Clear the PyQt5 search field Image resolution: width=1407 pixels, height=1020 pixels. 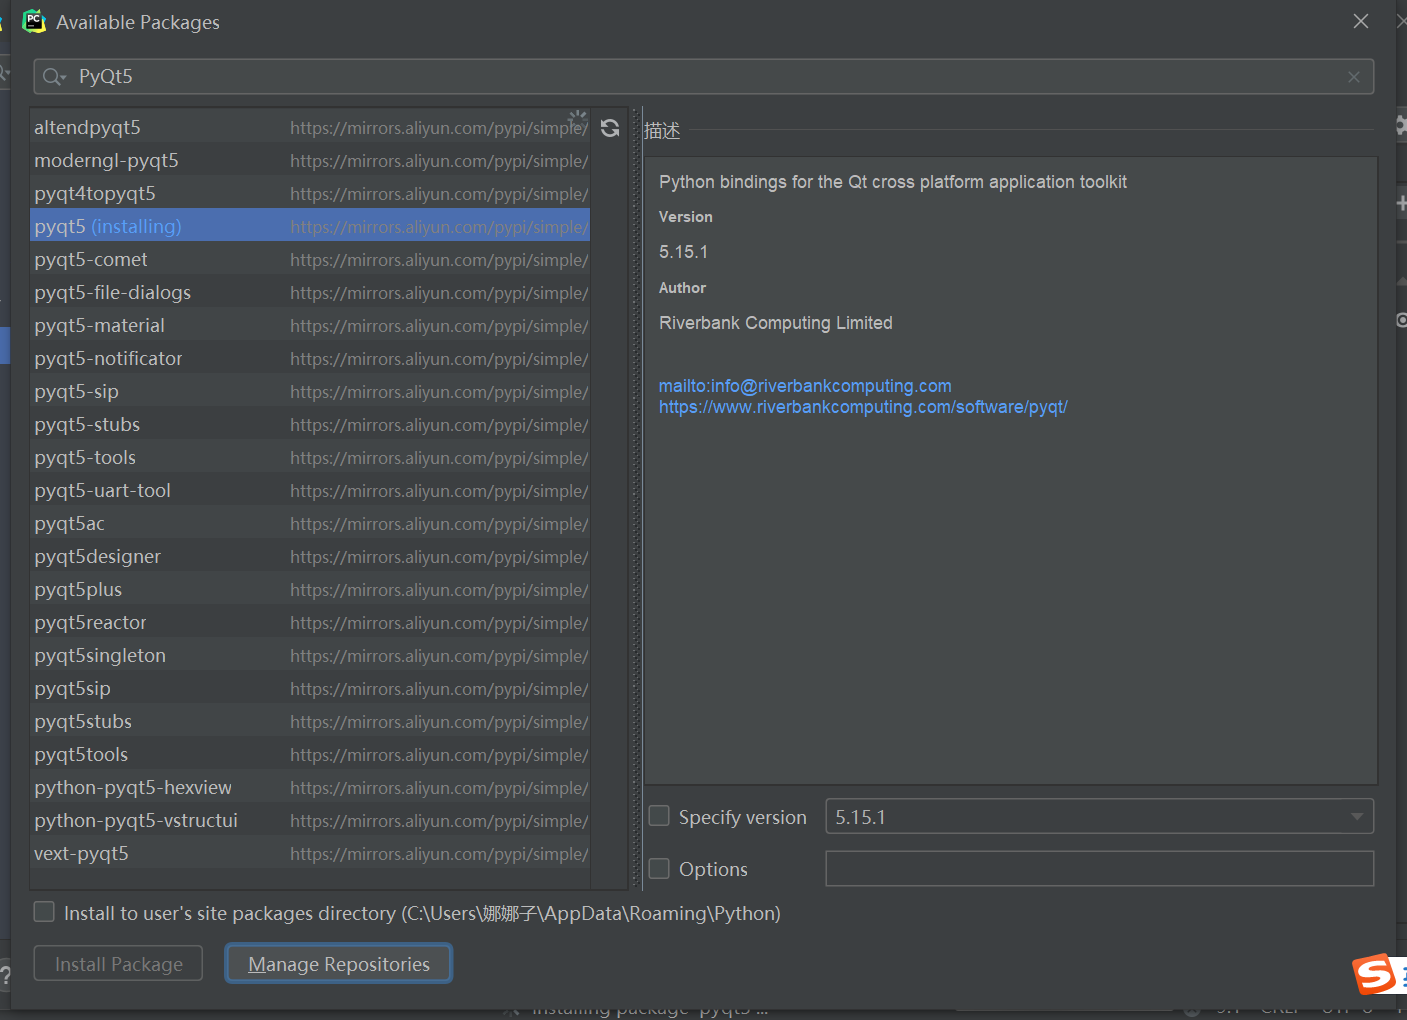(1354, 77)
